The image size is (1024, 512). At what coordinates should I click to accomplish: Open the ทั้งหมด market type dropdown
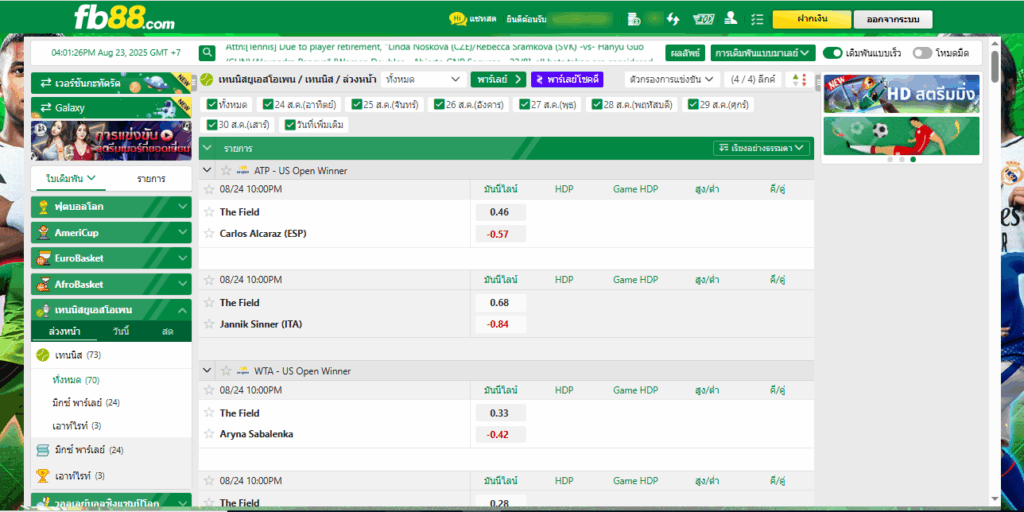point(423,80)
